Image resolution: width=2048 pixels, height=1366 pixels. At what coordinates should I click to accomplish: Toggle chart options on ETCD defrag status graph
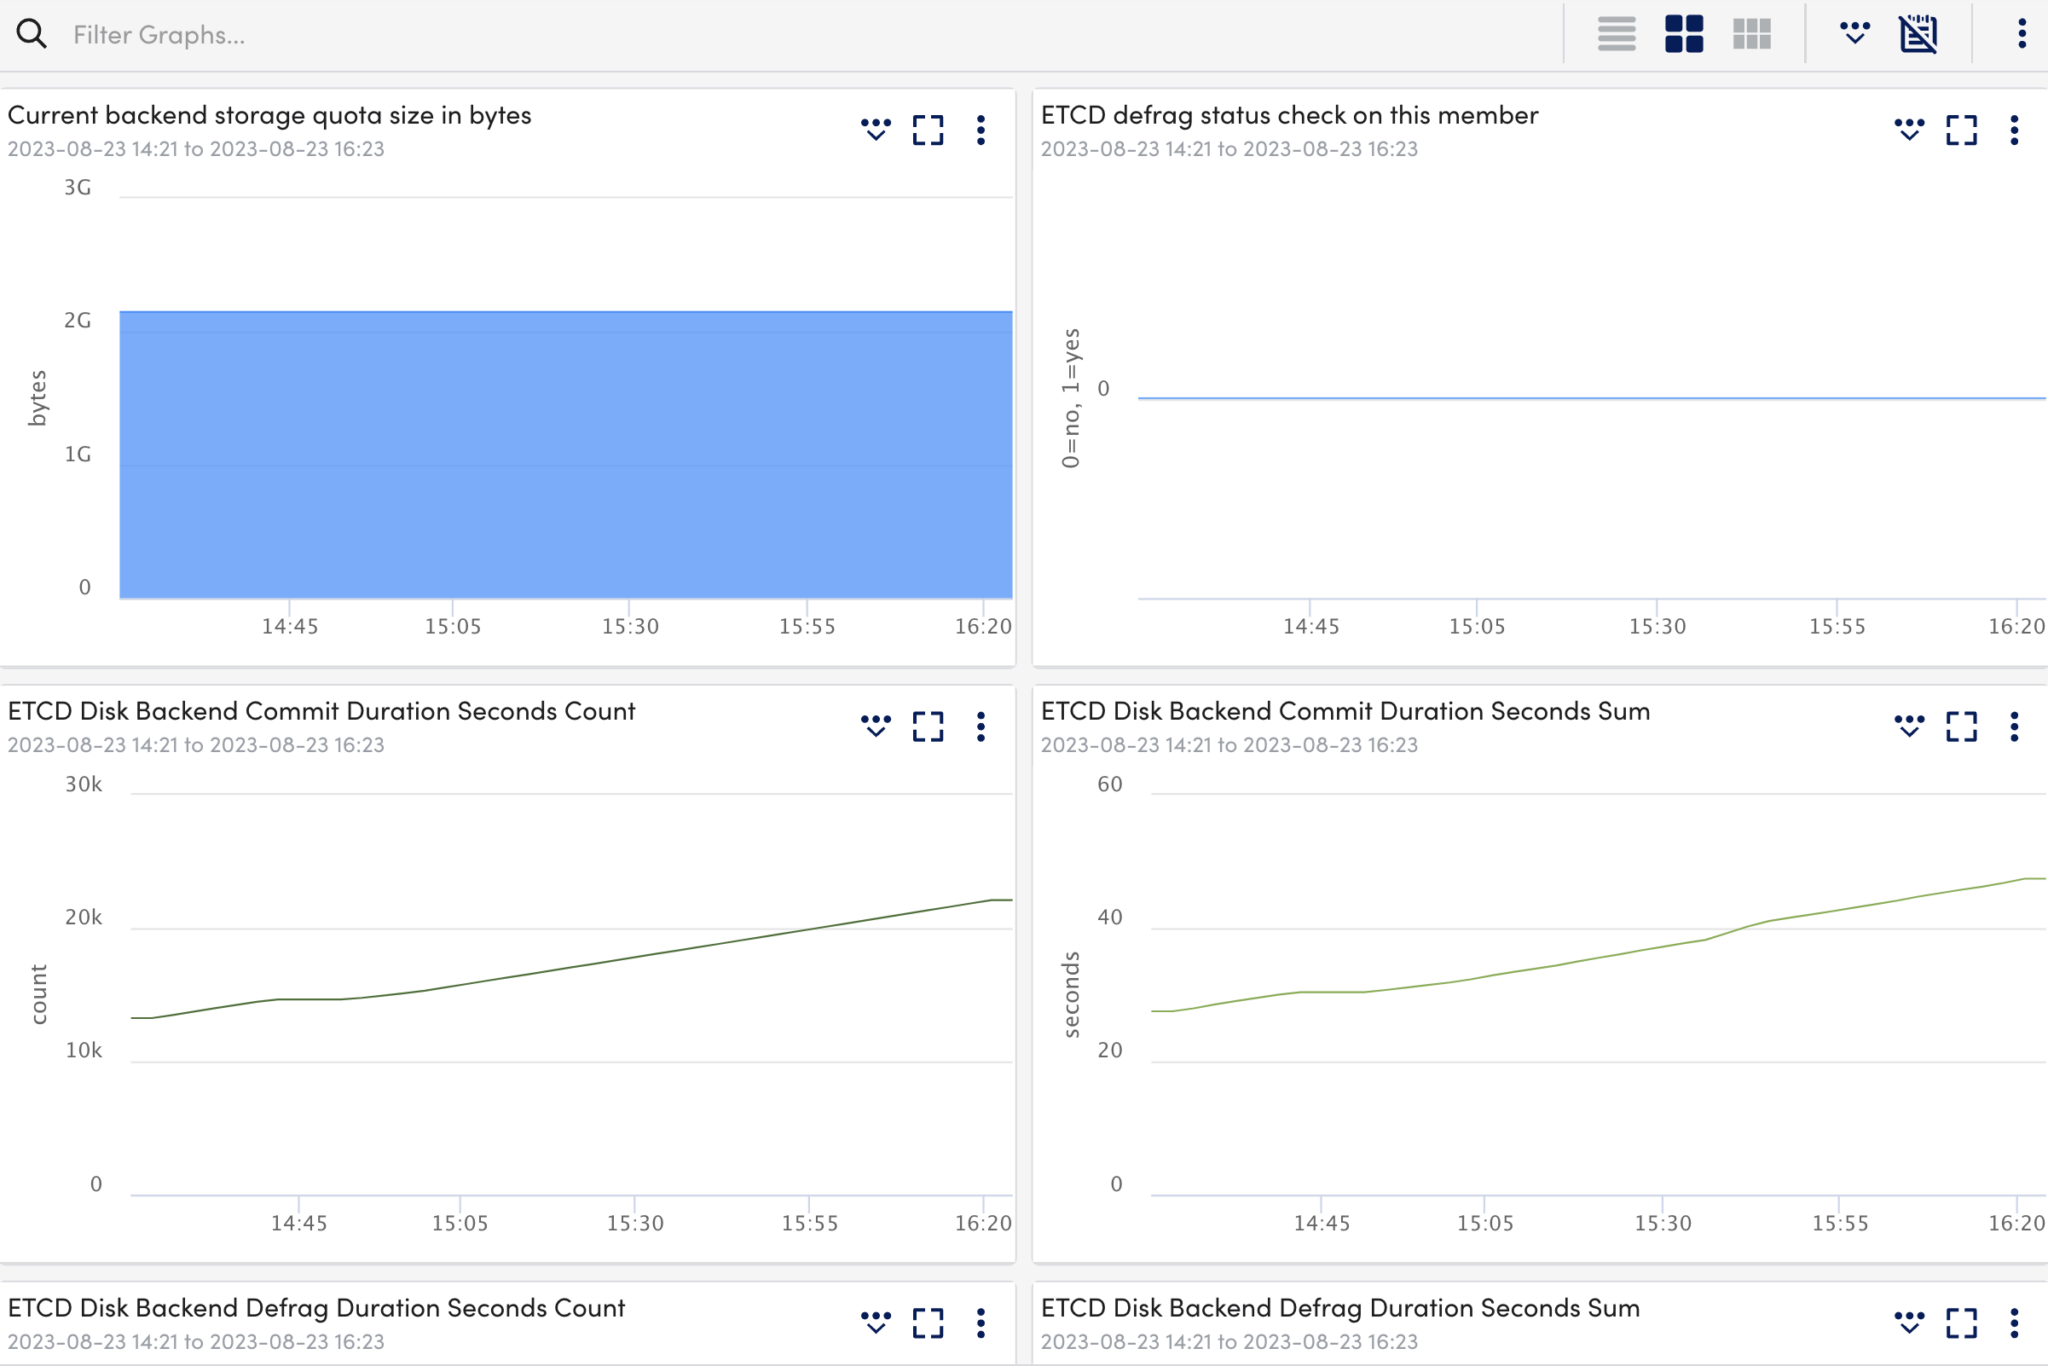pyautogui.click(x=1908, y=129)
